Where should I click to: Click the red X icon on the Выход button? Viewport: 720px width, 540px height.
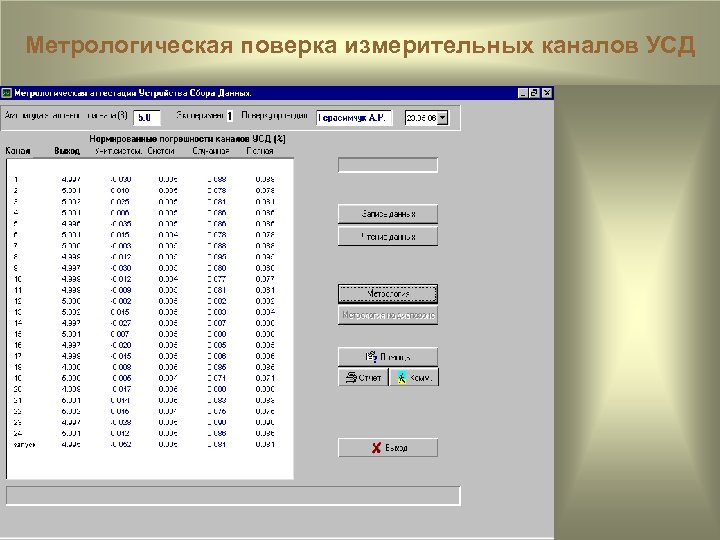[377, 448]
